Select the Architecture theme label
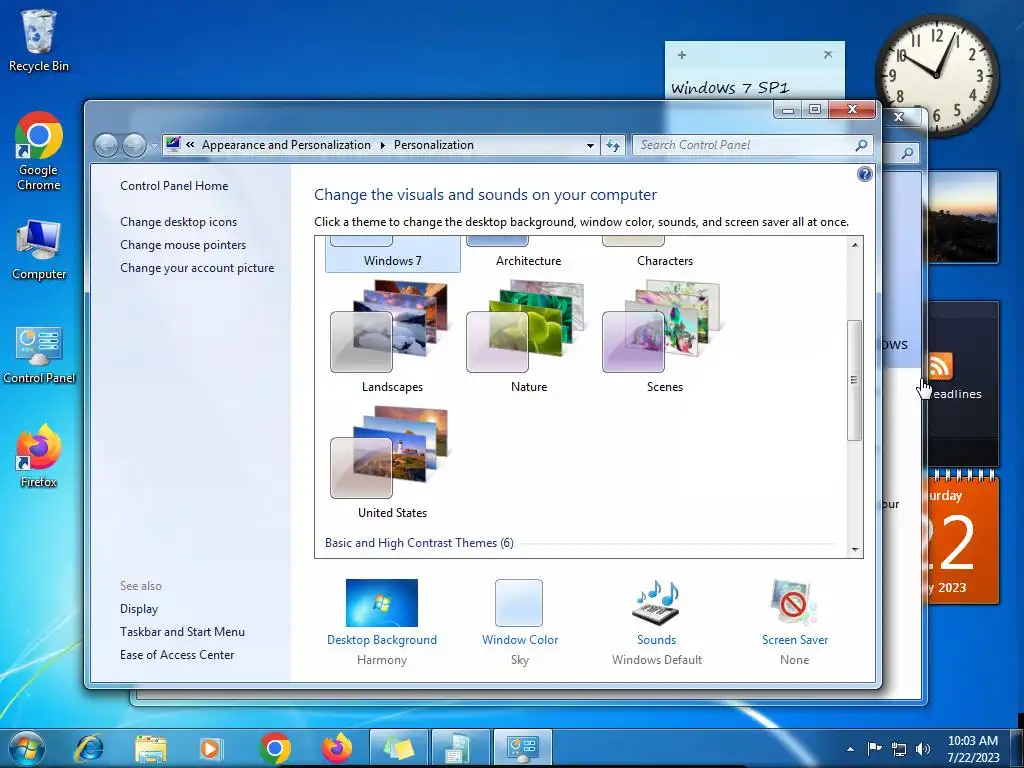Screen dimensions: 1024x768 point(528,261)
